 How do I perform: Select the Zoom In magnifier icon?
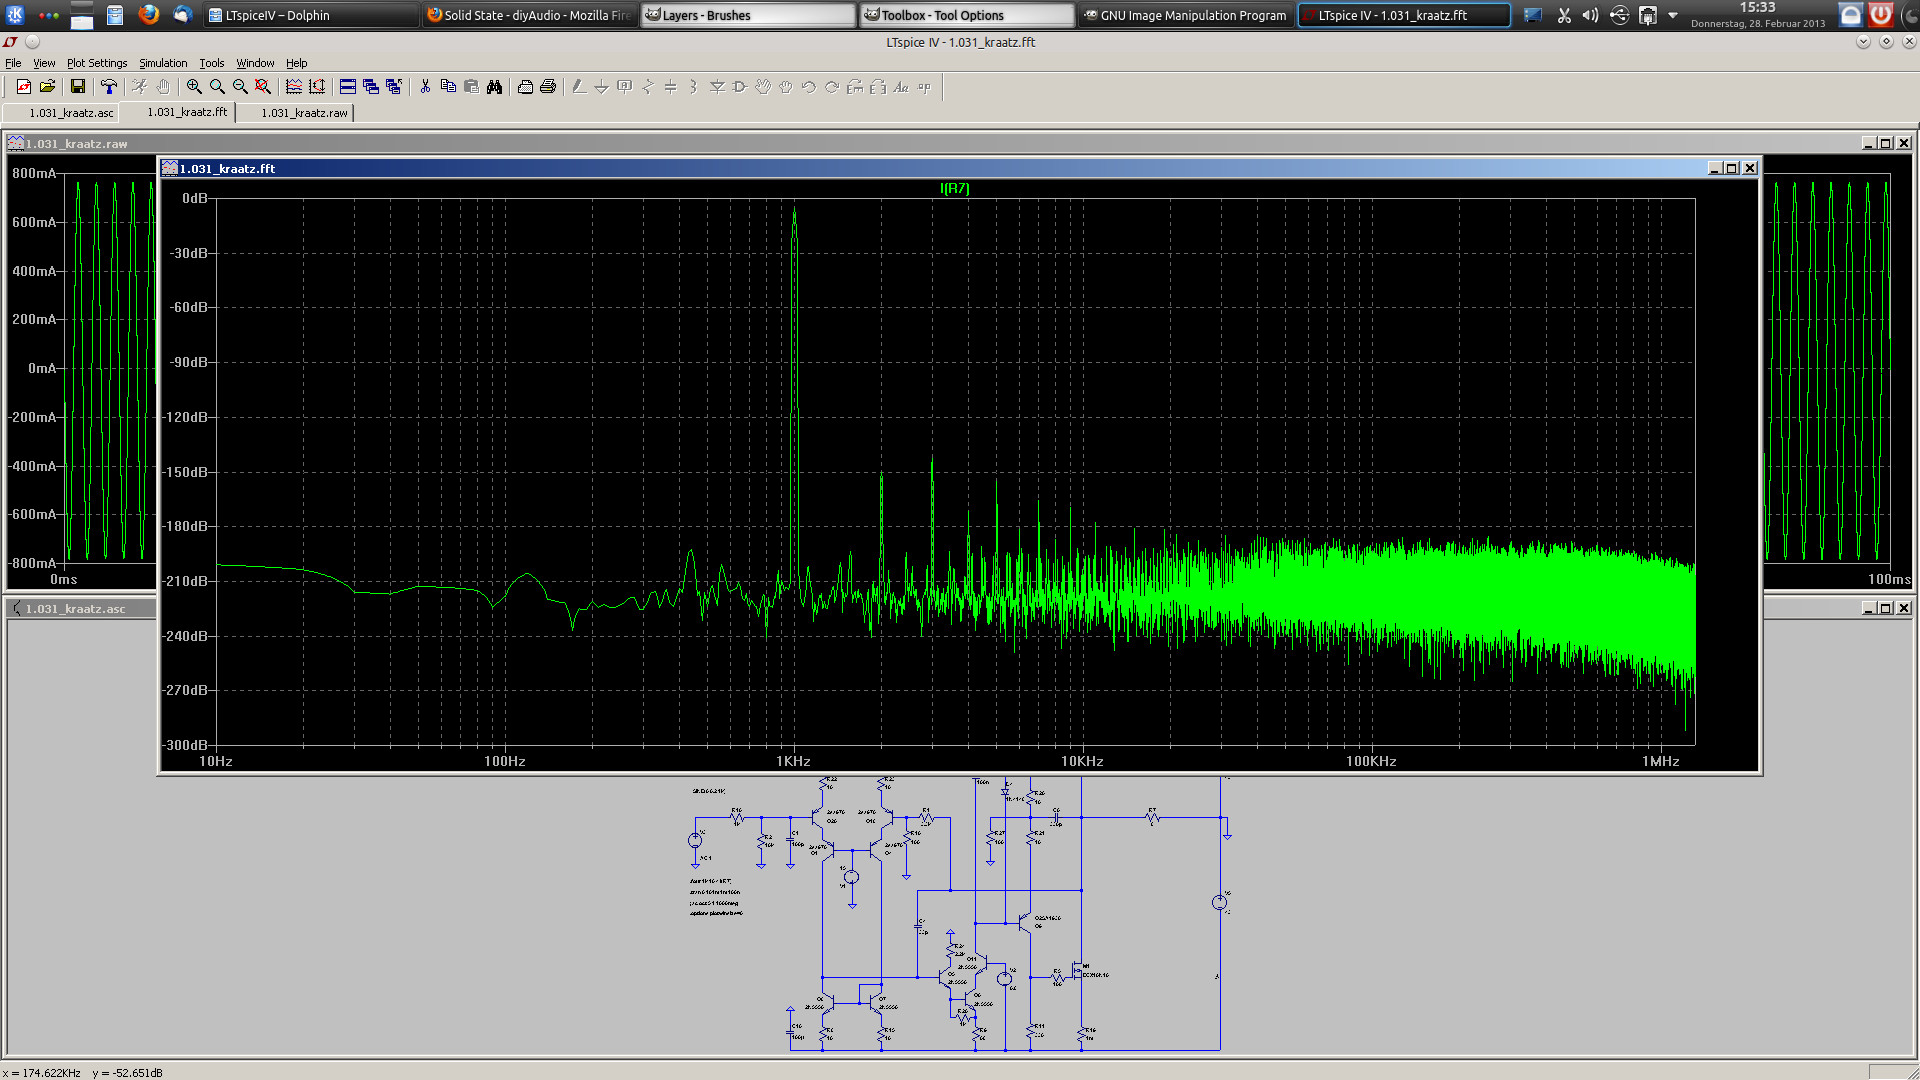194,87
